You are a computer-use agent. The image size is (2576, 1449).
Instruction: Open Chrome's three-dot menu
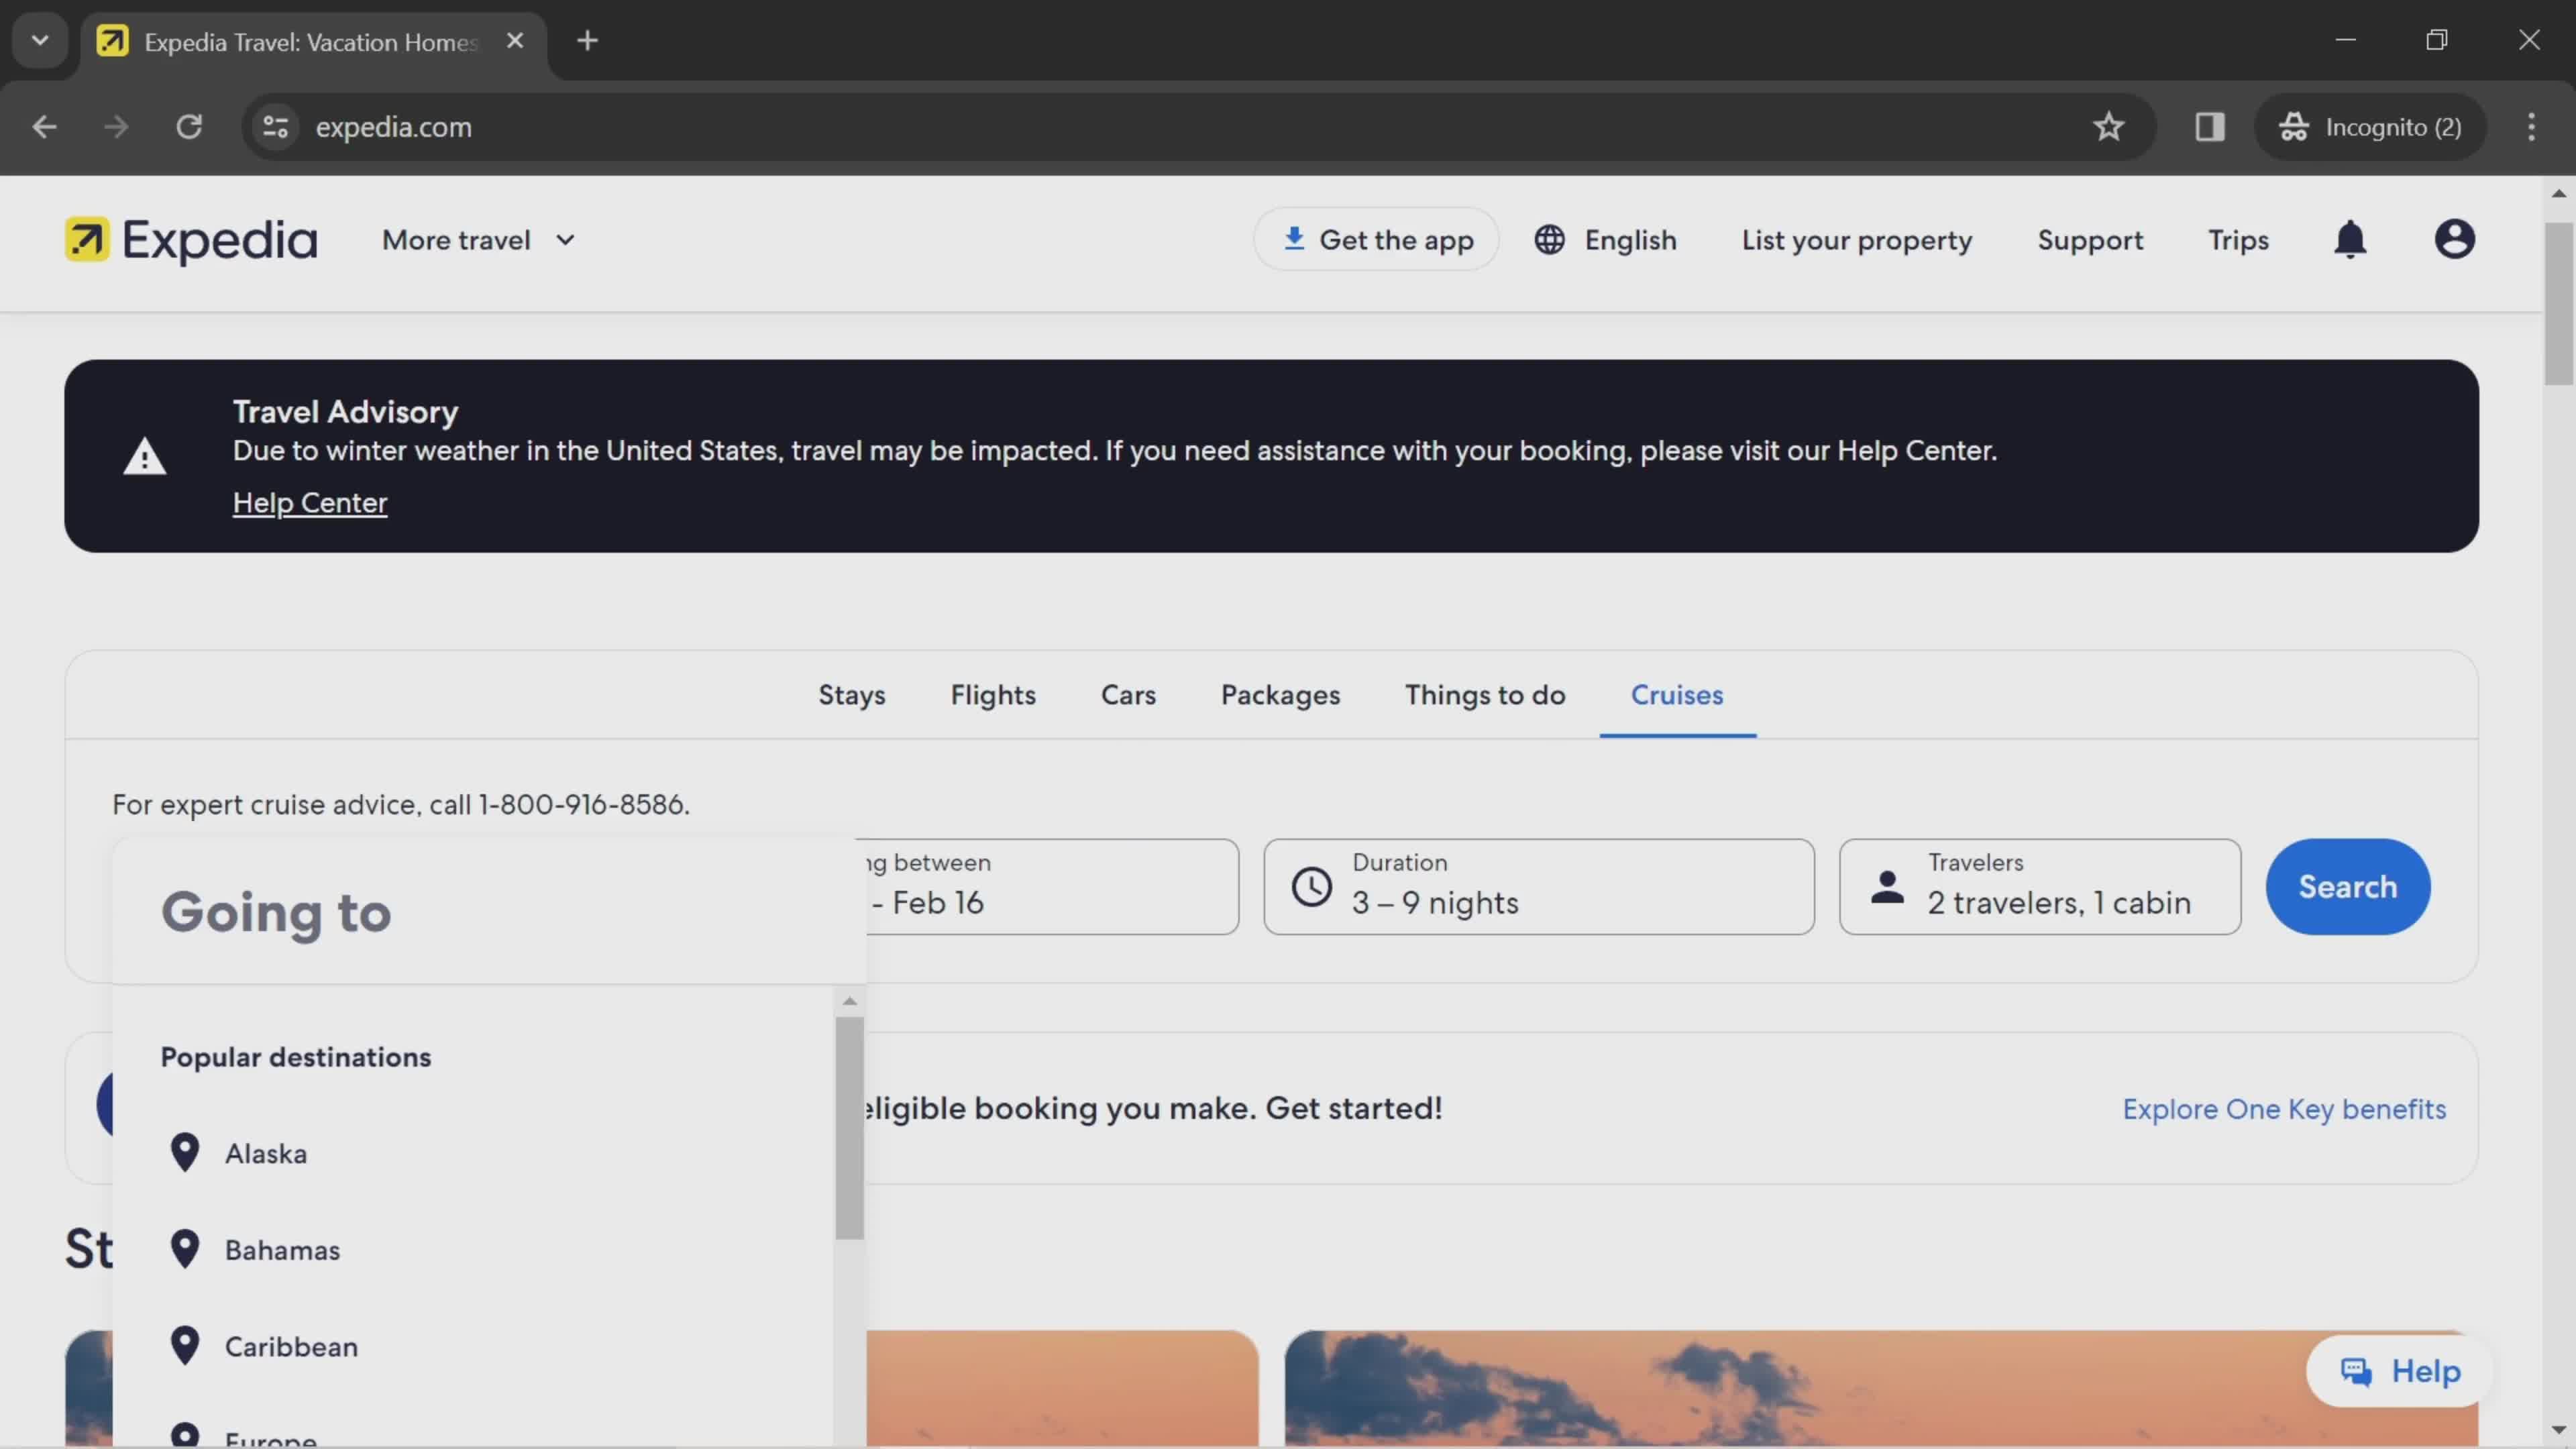[x=2531, y=127]
